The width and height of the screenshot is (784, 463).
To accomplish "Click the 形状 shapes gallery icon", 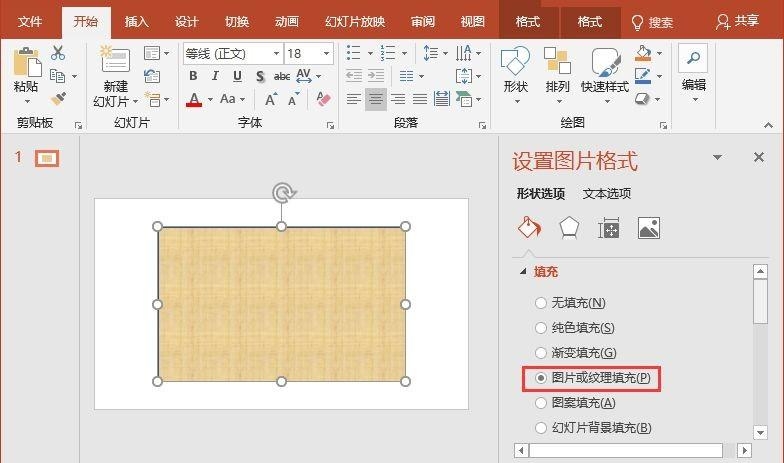I will click(x=515, y=64).
